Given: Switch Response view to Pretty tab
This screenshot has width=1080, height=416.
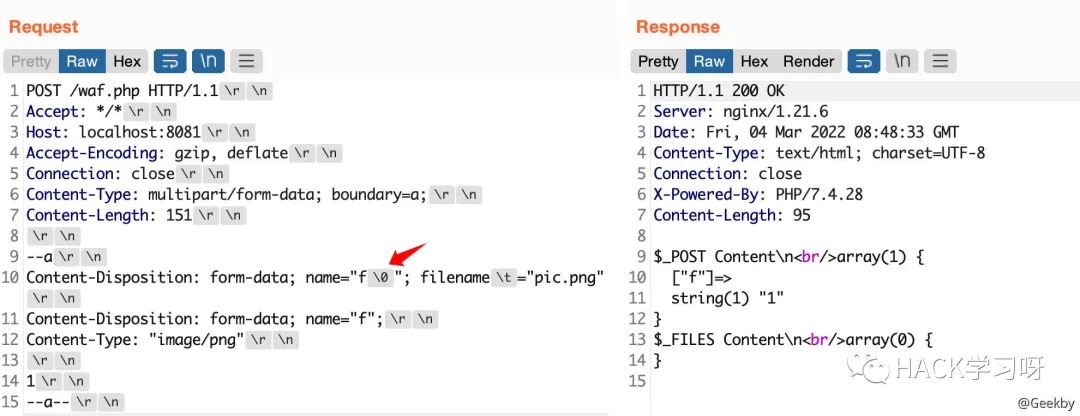Looking at the screenshot, I should tap(658, 61).
